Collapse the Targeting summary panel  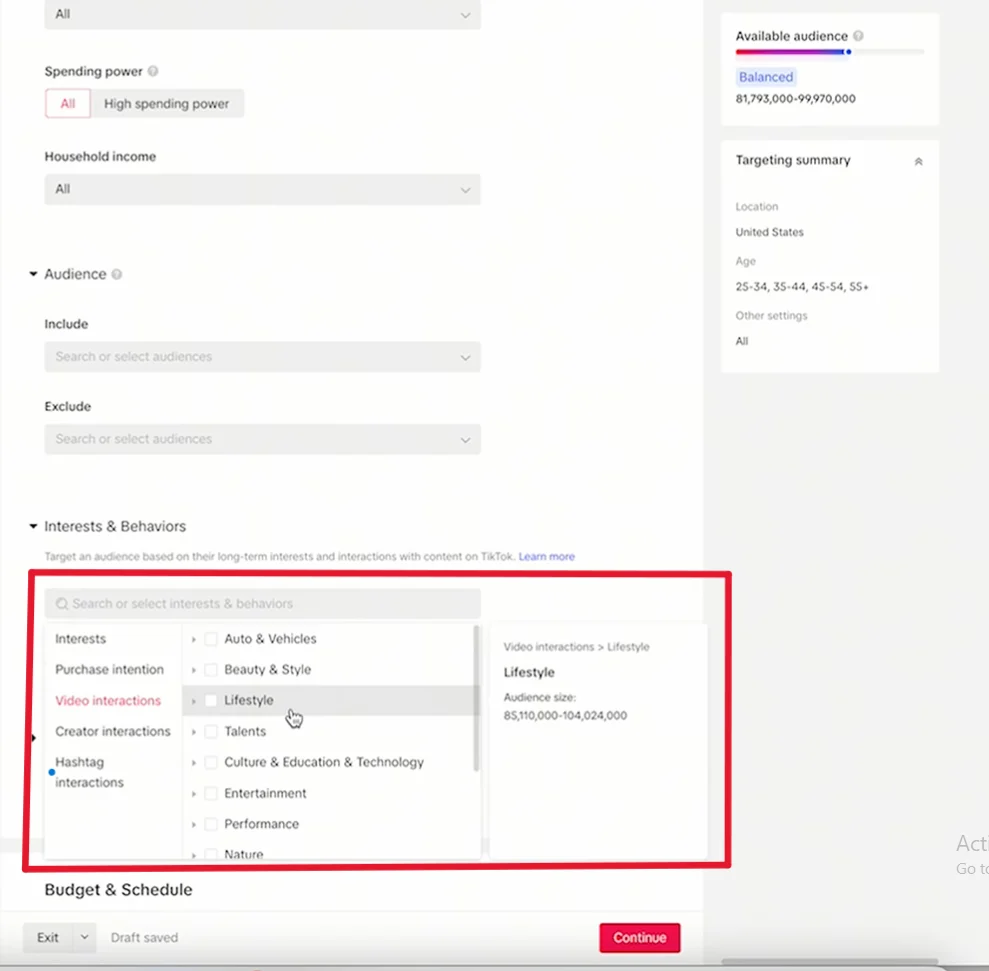pyautogui.click(x=918, y=162)
